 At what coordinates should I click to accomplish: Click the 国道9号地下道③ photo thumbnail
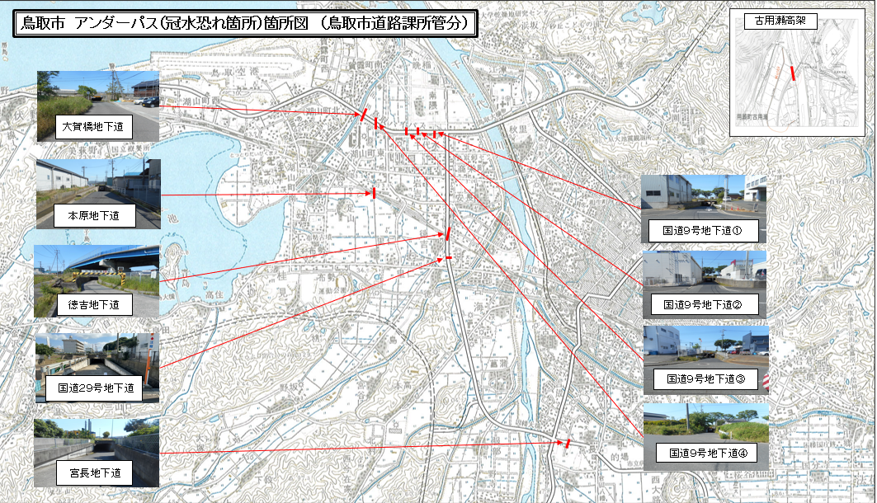tap(706, 360)
